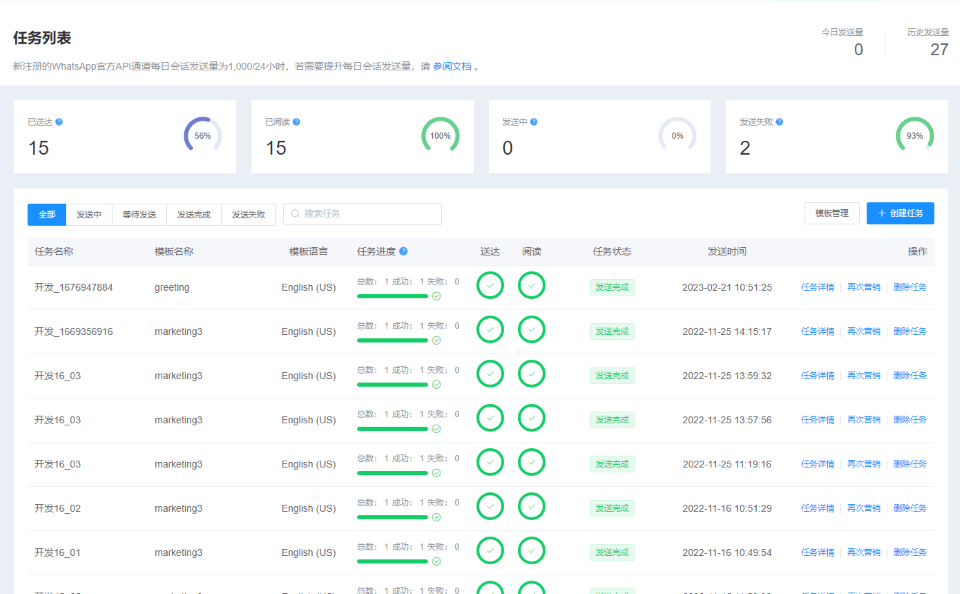Open 模板管理 button
960x594 pixels.
[x=831, y=213]
